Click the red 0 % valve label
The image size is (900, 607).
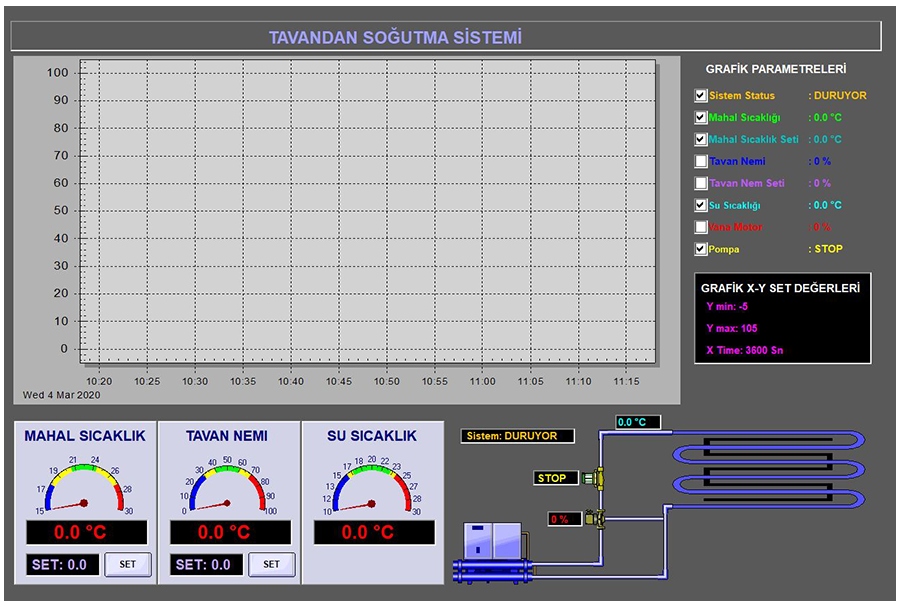coord(564,519)
